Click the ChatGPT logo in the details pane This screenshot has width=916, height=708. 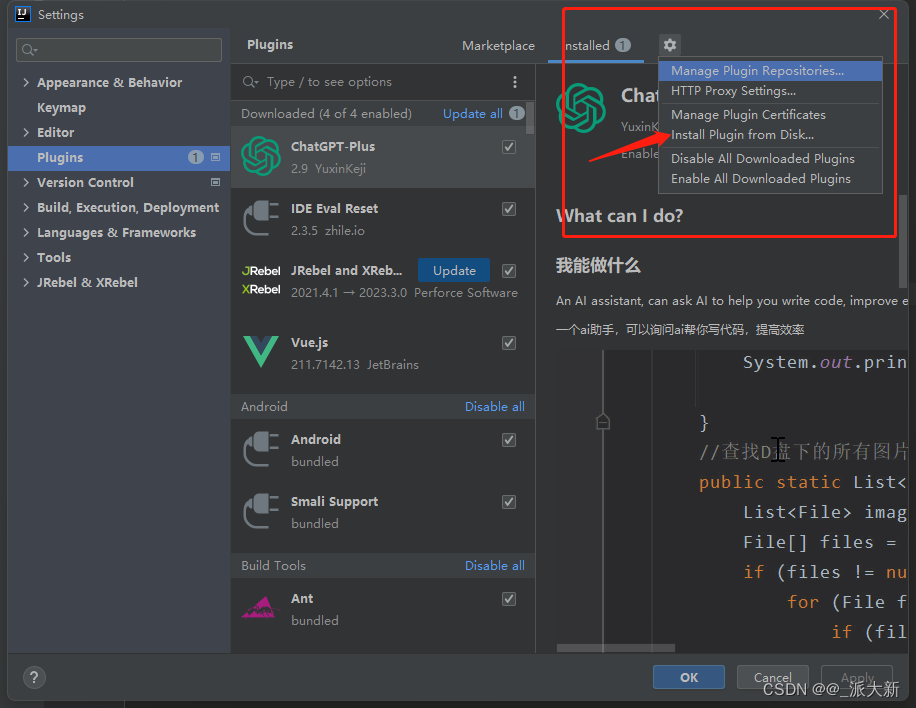click(x=581, y=108)
